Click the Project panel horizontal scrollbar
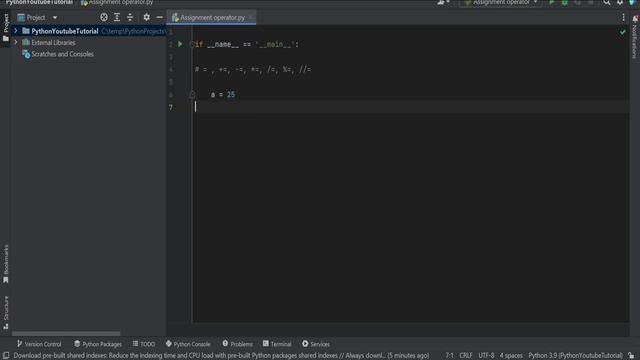The width and height of the screenshot is (640, 360). pos(66,333)
